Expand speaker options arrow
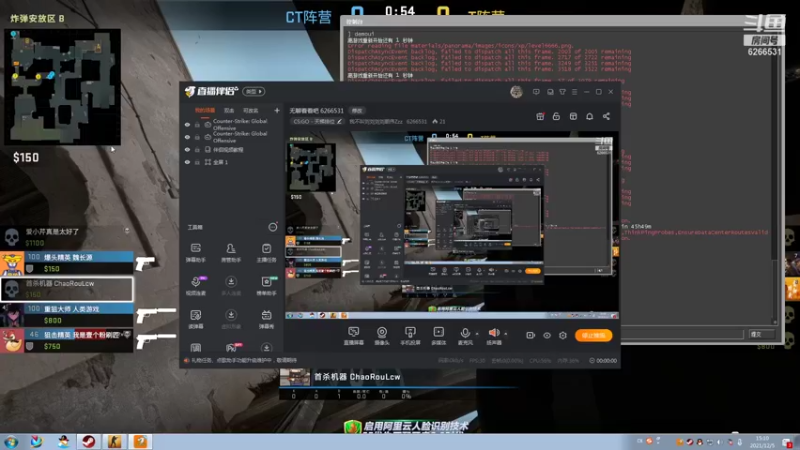 pos(506,334)
